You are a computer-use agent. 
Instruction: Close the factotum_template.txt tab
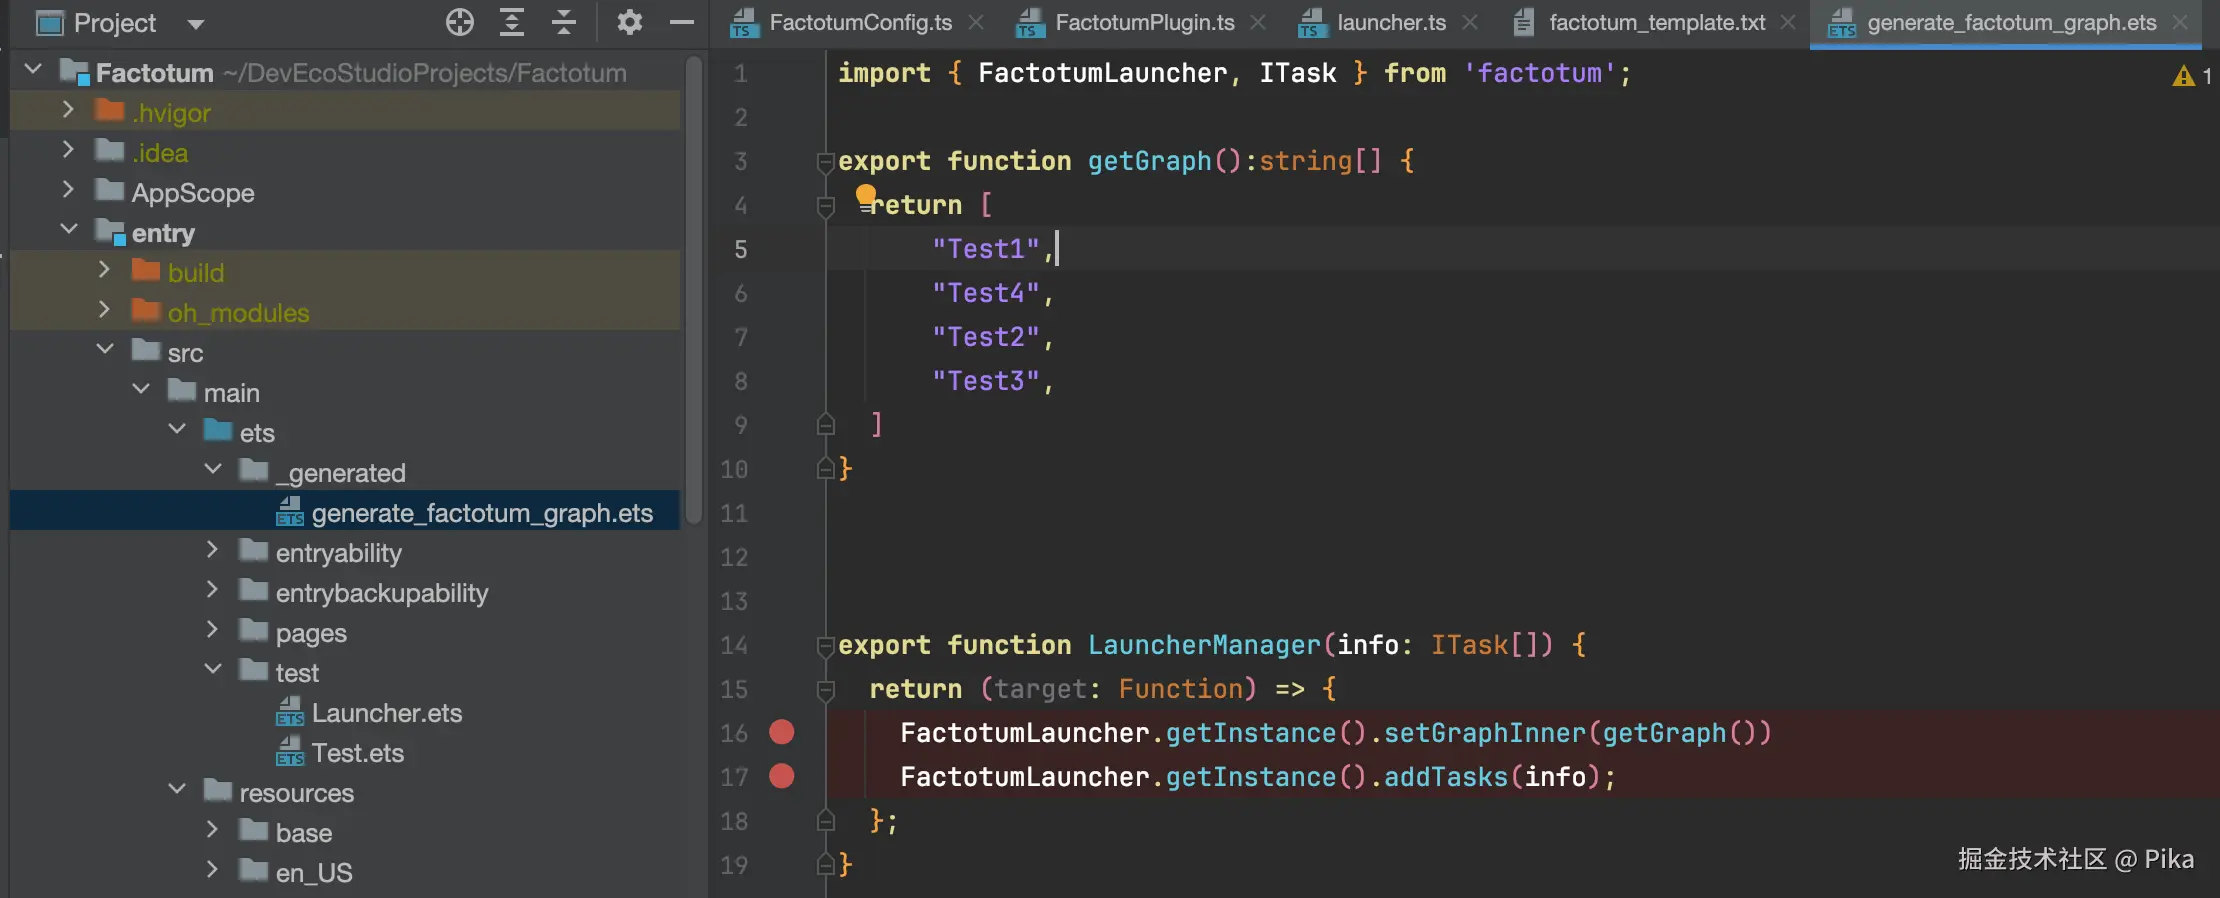point(1788,22)
